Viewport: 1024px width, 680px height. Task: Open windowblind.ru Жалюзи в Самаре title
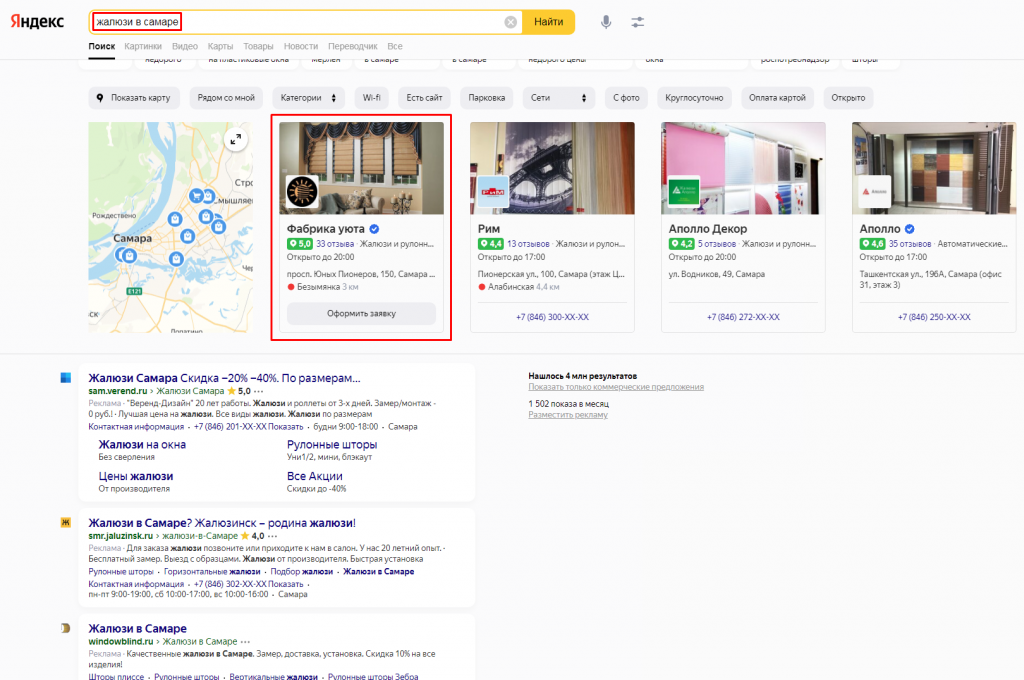coord(138,628)
